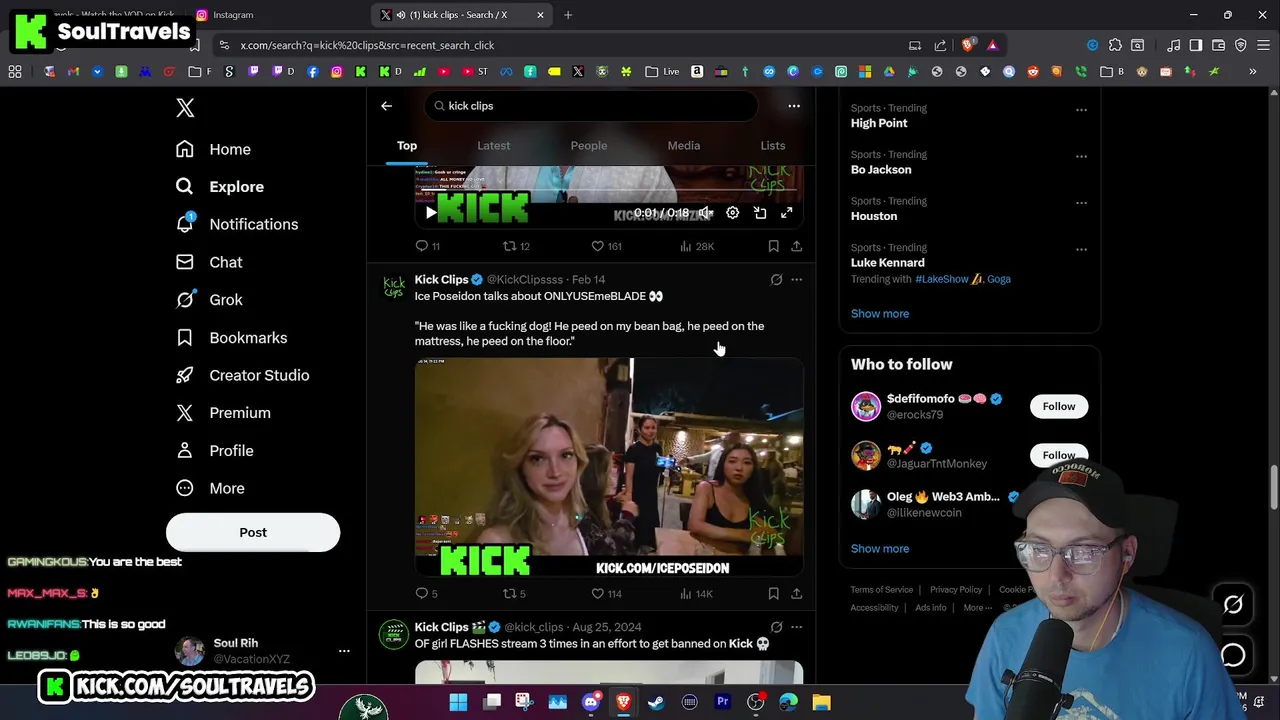Click the Post button
Viewport: 1280px width, 720px height.
tap(253, 532)
